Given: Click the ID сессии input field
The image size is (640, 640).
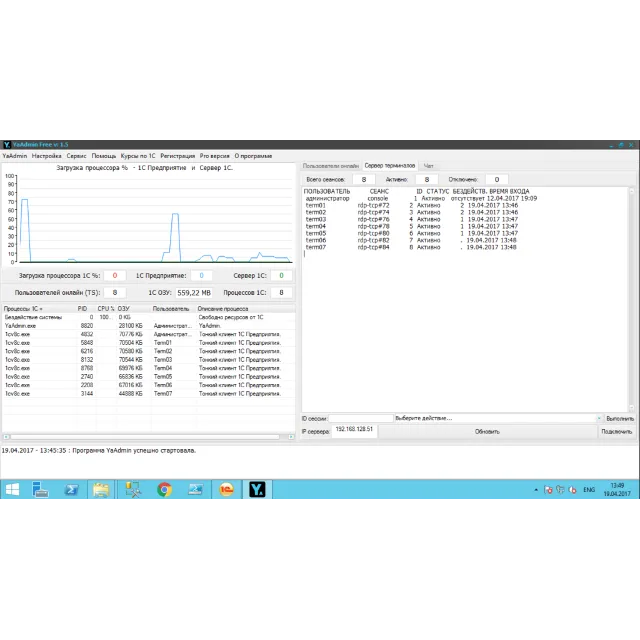Looking at the screenshot, I should pyautogui.click(x=361, y=418).
